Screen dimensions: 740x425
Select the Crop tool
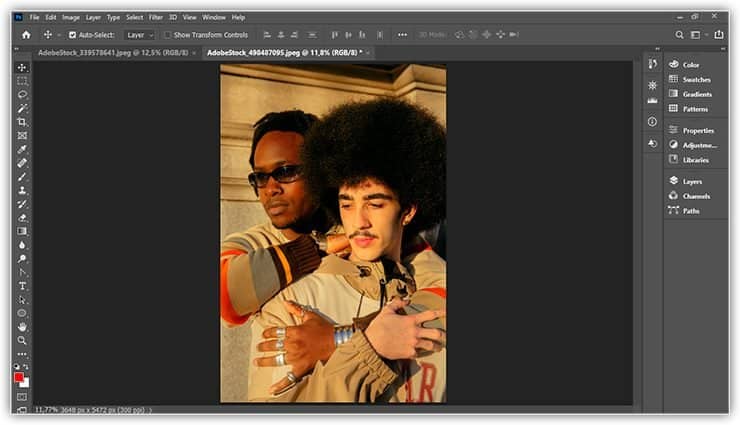(x=22, y=121)
